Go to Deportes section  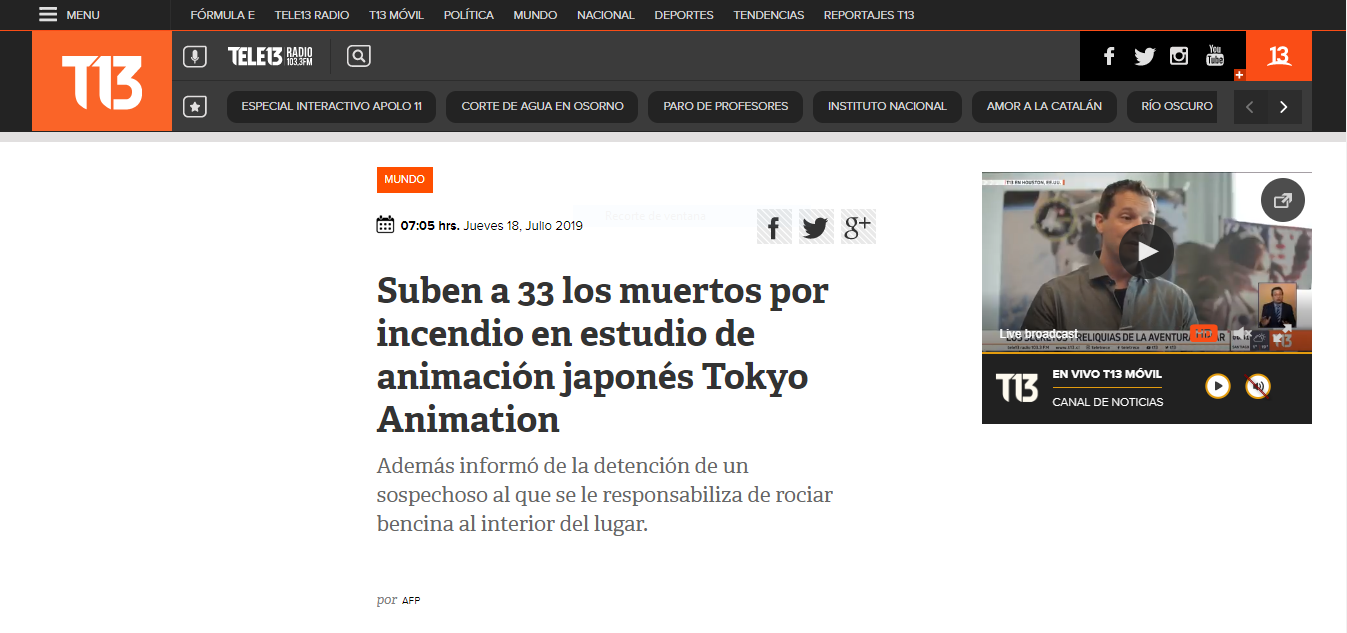pos(684,15)
